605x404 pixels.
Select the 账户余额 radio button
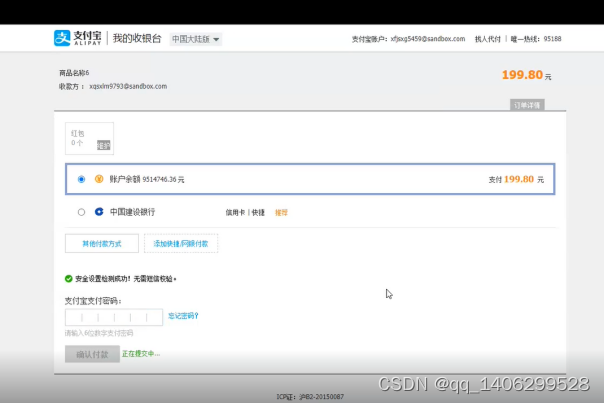[x=81, y=179]
